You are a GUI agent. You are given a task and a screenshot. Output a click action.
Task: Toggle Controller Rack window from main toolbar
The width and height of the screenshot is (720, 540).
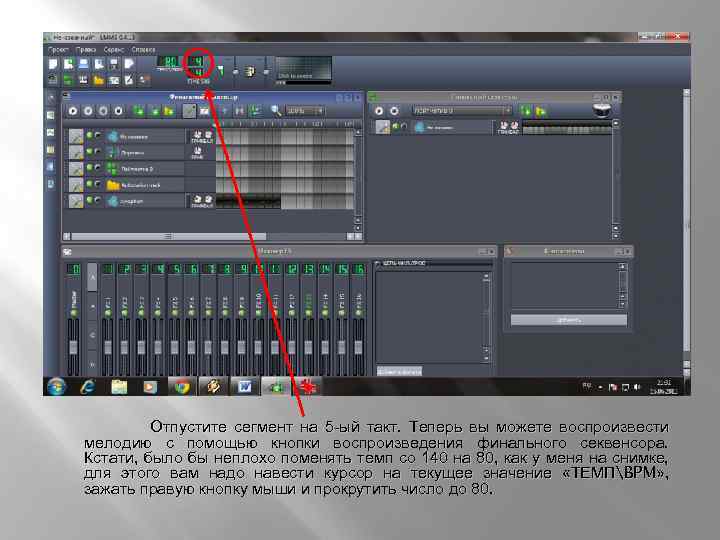pyautogui.click(x=144, y=80)
